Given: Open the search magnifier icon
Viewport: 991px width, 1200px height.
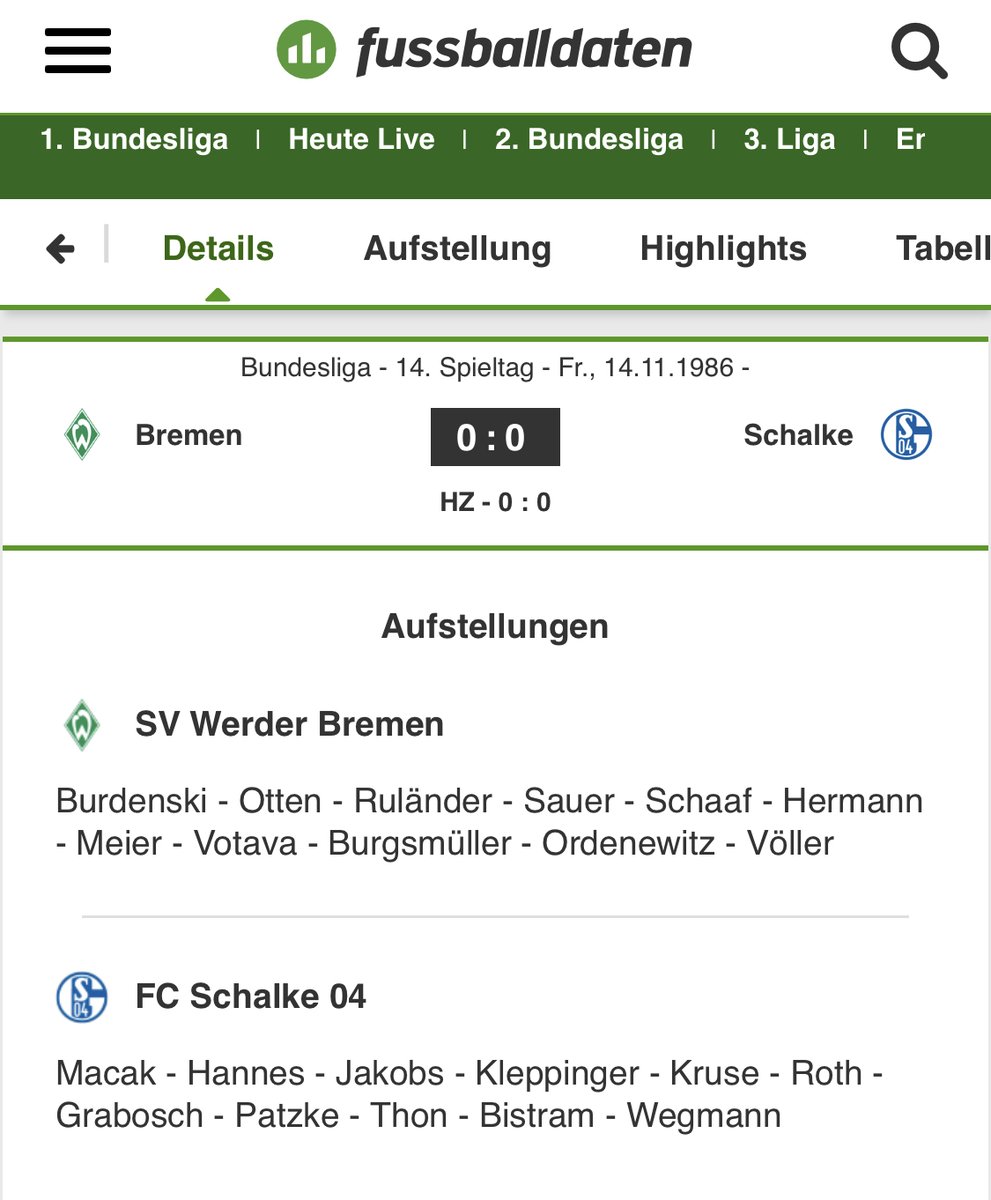Looking at the screenshot, I should [x=918, y=50].
